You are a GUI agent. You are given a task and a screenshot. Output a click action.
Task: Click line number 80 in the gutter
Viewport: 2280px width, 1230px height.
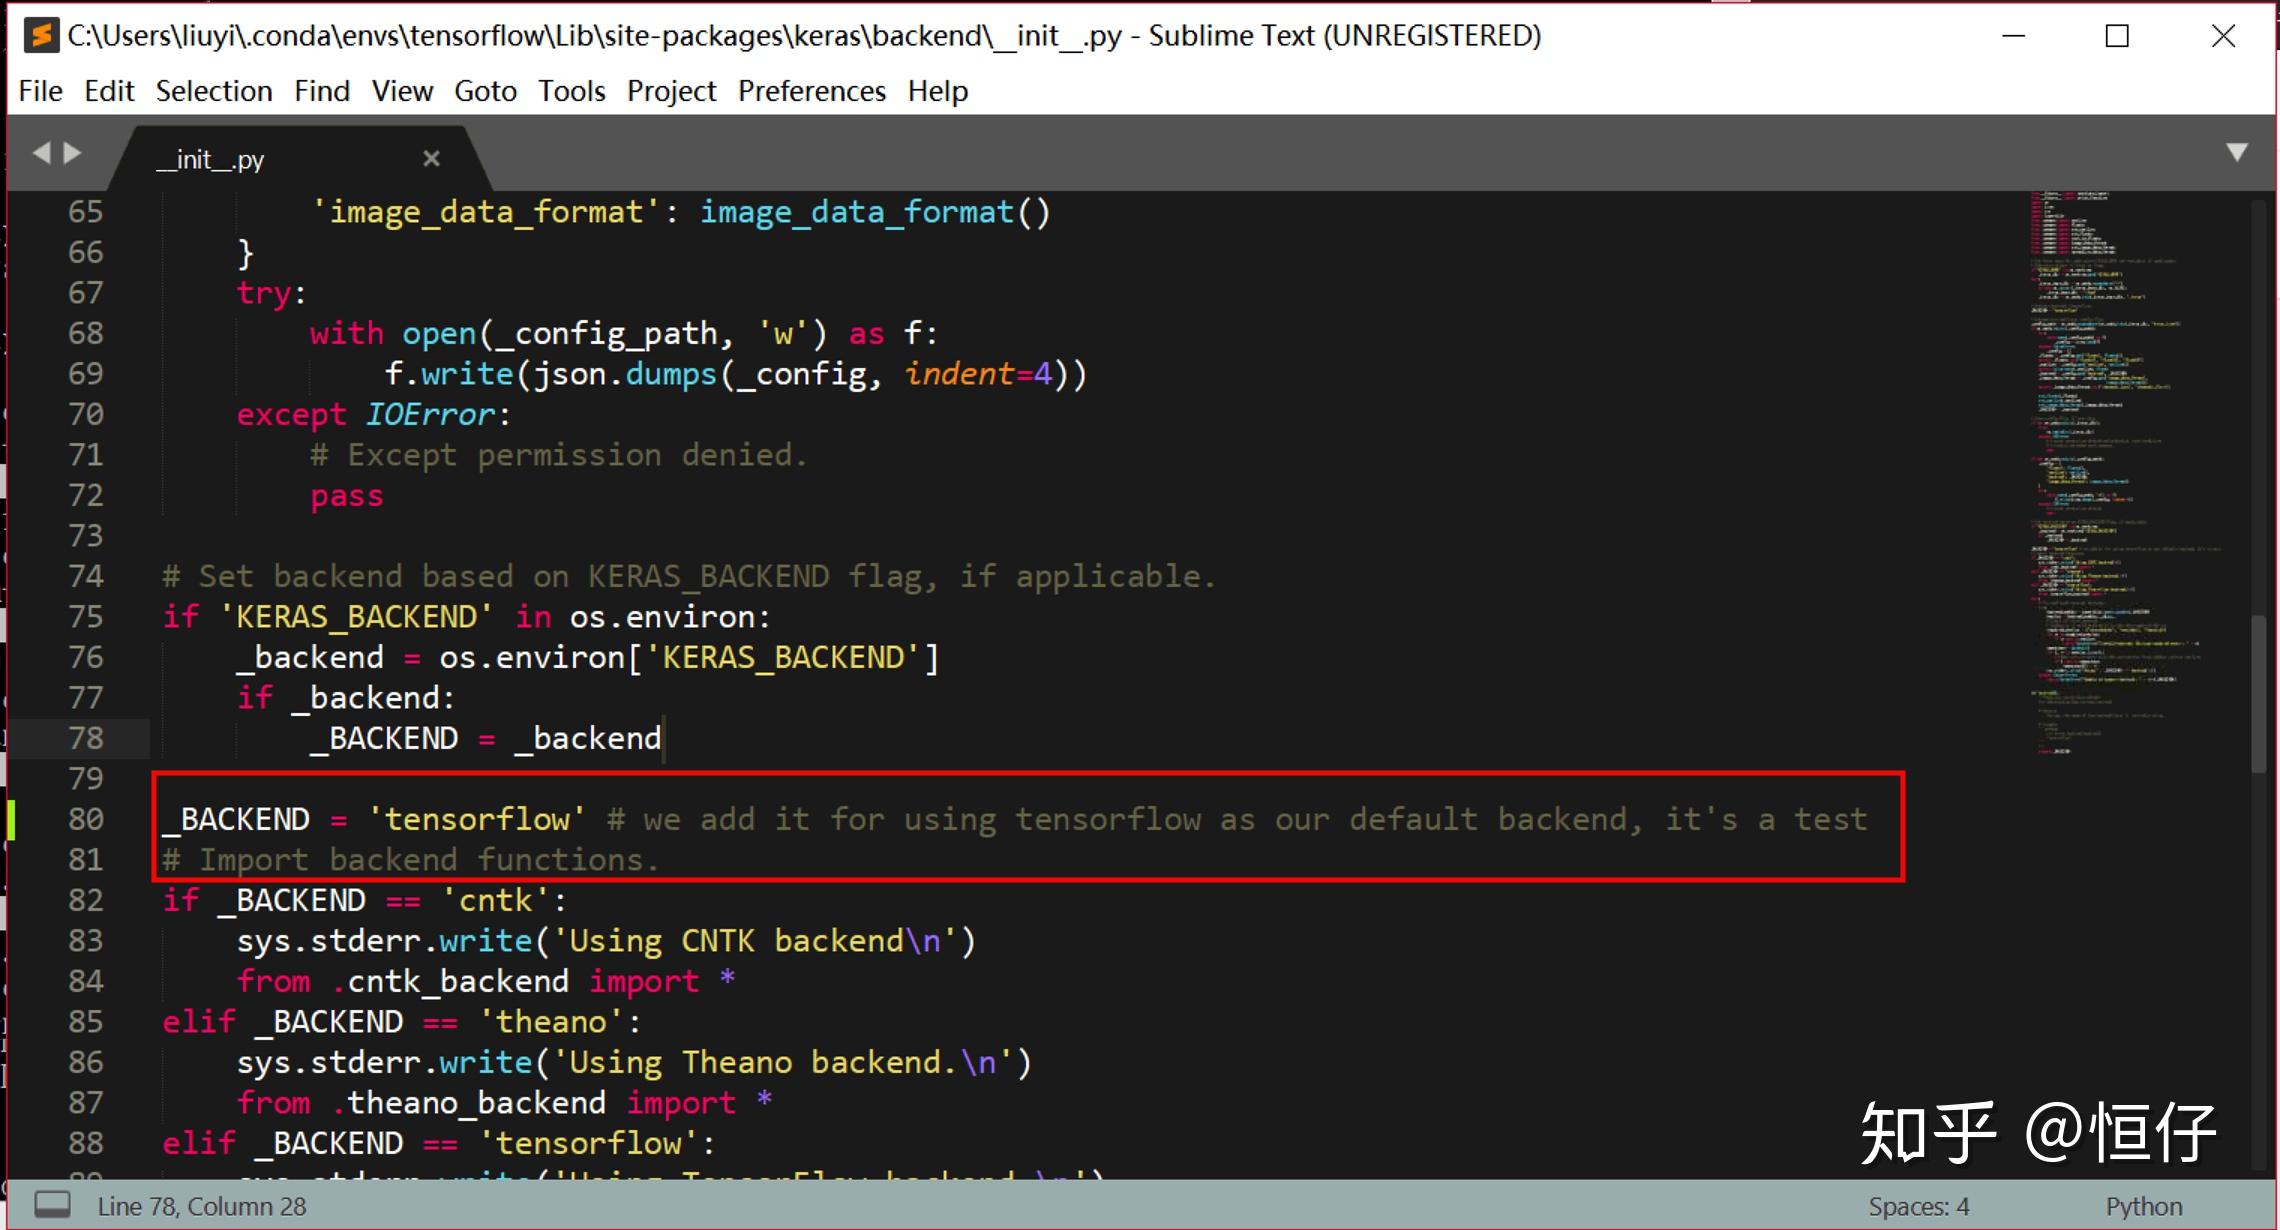pyautogui.click(x=85, y=818)
